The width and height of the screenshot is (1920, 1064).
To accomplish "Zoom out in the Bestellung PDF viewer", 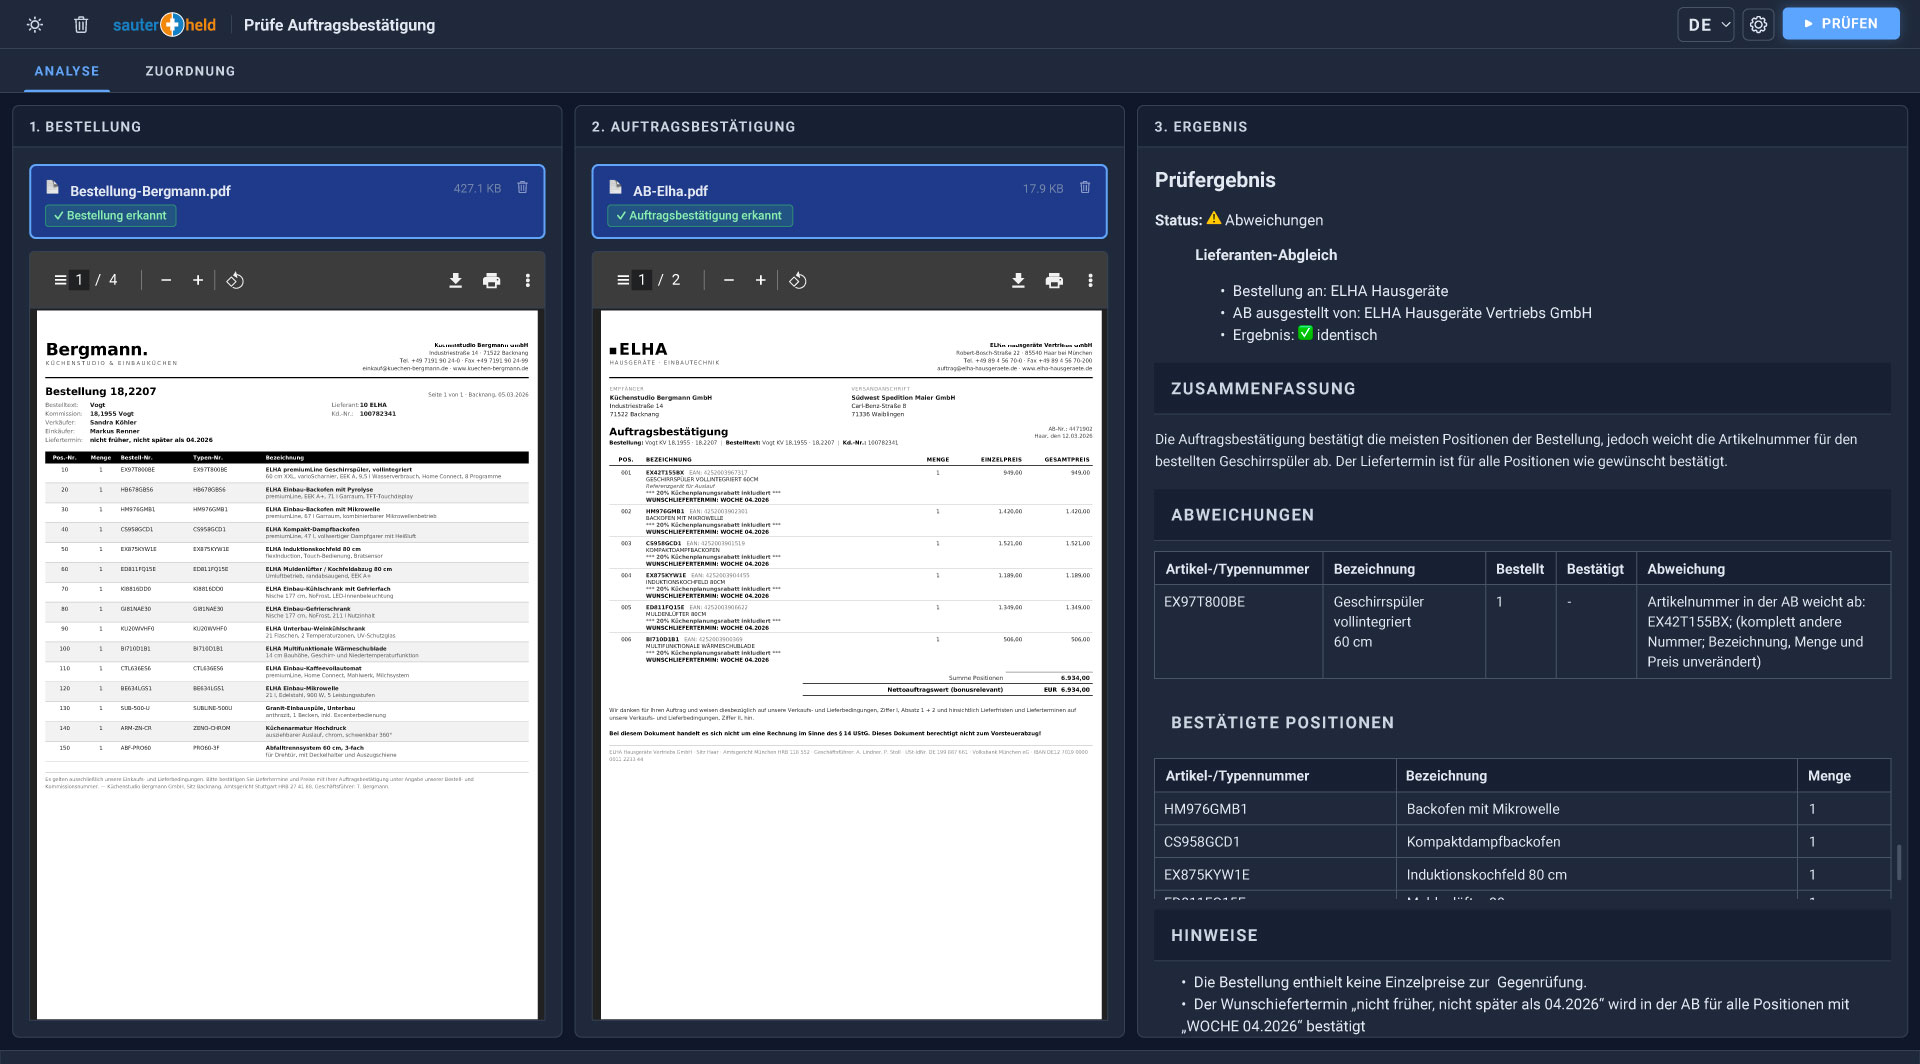I will [x=166, y=280].
